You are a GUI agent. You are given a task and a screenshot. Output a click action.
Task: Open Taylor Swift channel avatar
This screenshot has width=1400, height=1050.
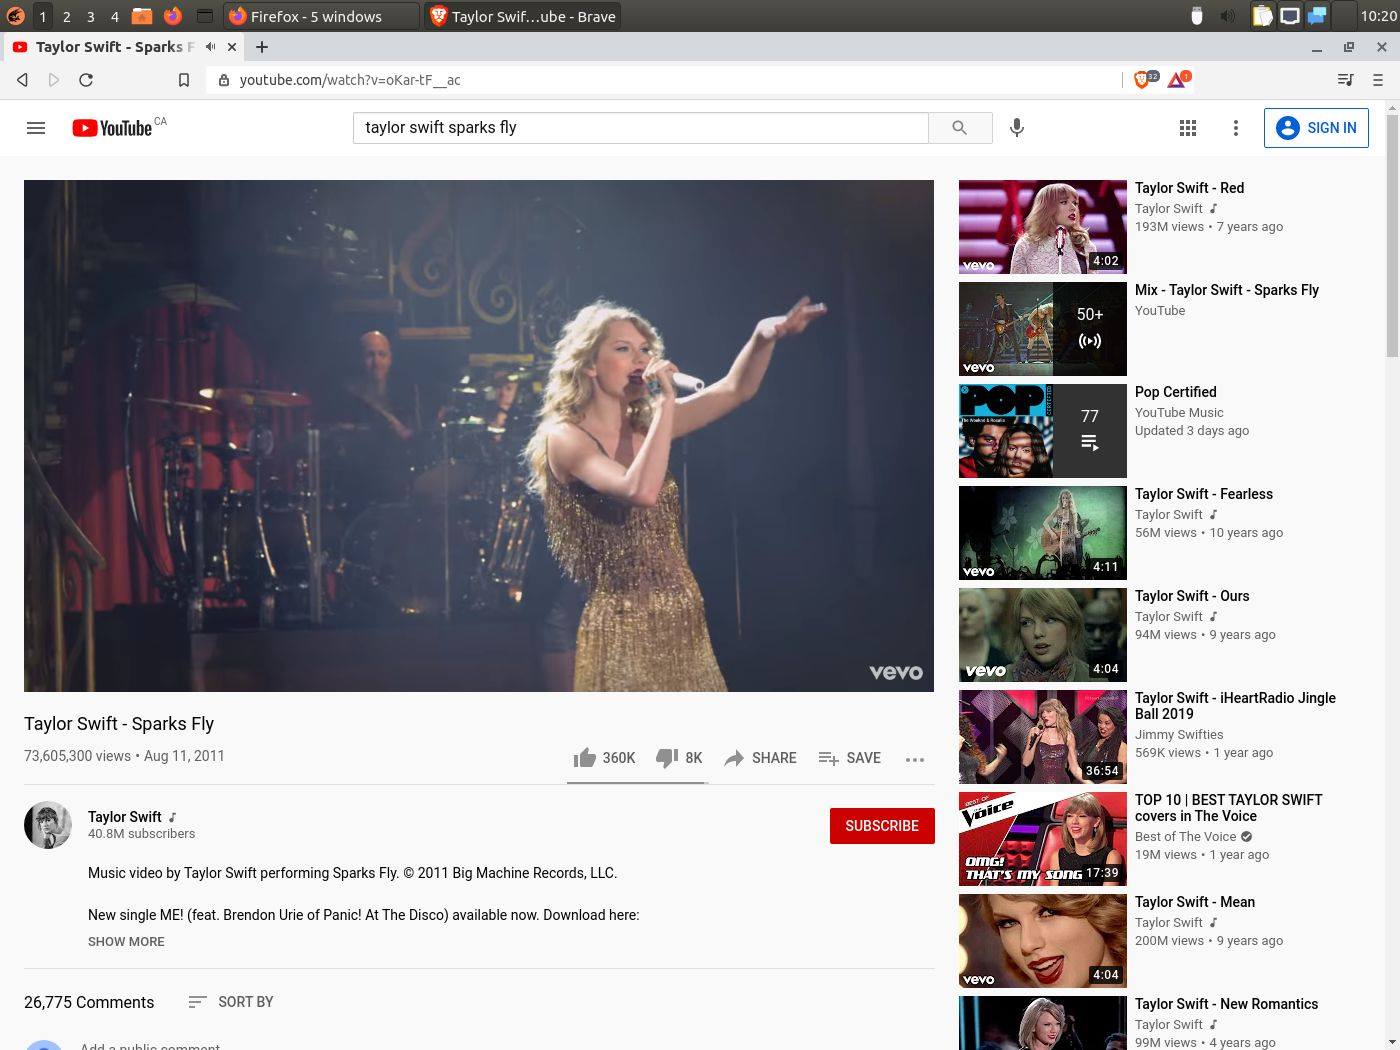point(48,825)
